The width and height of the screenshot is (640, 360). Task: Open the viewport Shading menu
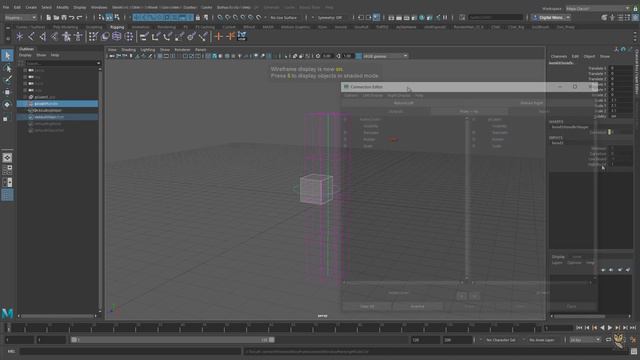pos(129,49)
